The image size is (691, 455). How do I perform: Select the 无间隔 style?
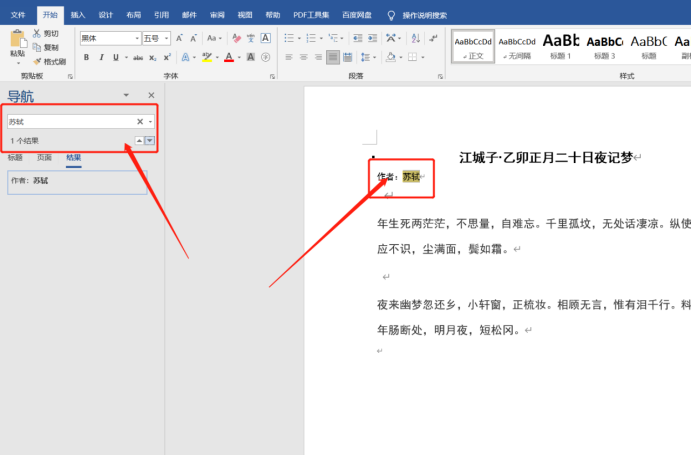click(517, 47)
